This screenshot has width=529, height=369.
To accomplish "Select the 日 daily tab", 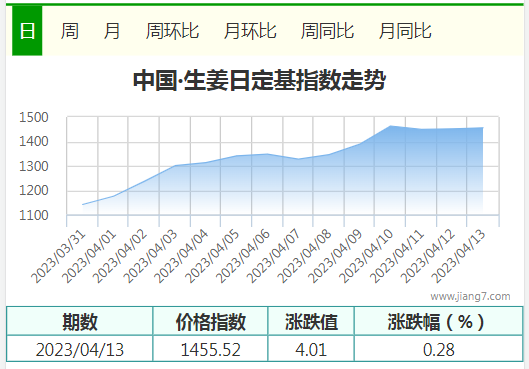I will (x=27, y=31).
